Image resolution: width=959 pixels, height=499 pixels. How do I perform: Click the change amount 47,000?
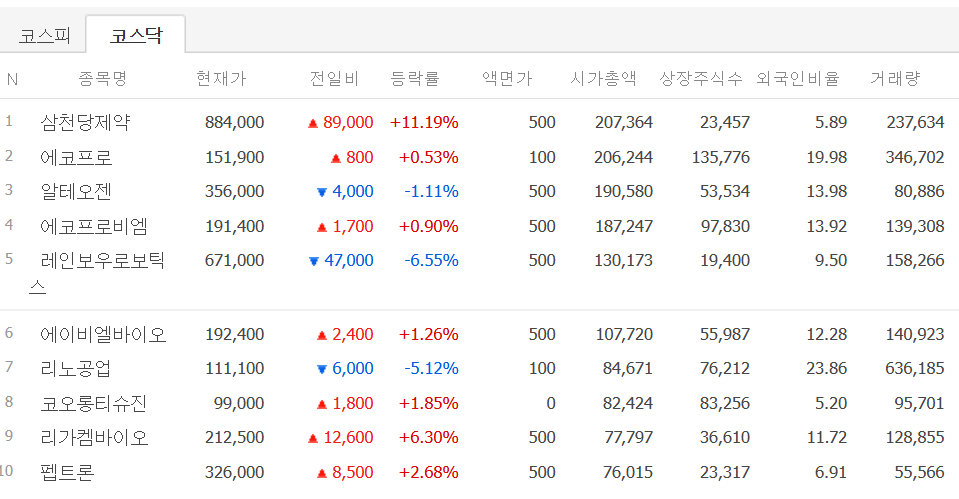349,261
